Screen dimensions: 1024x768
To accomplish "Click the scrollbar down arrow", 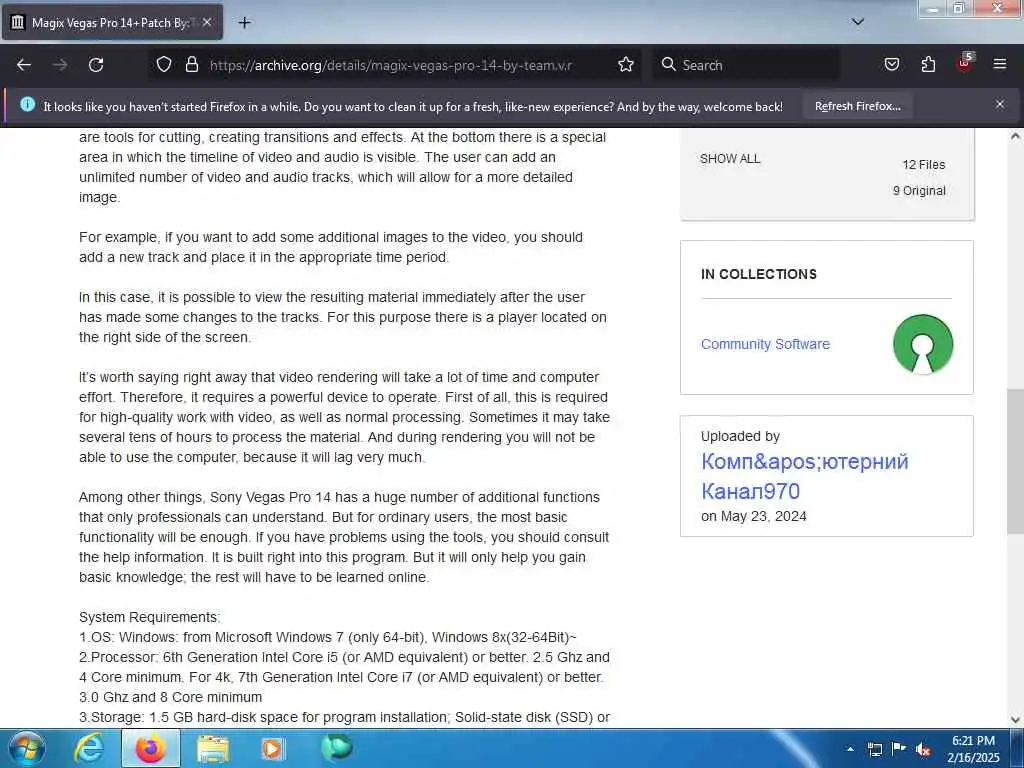I will pos(1016,720).
